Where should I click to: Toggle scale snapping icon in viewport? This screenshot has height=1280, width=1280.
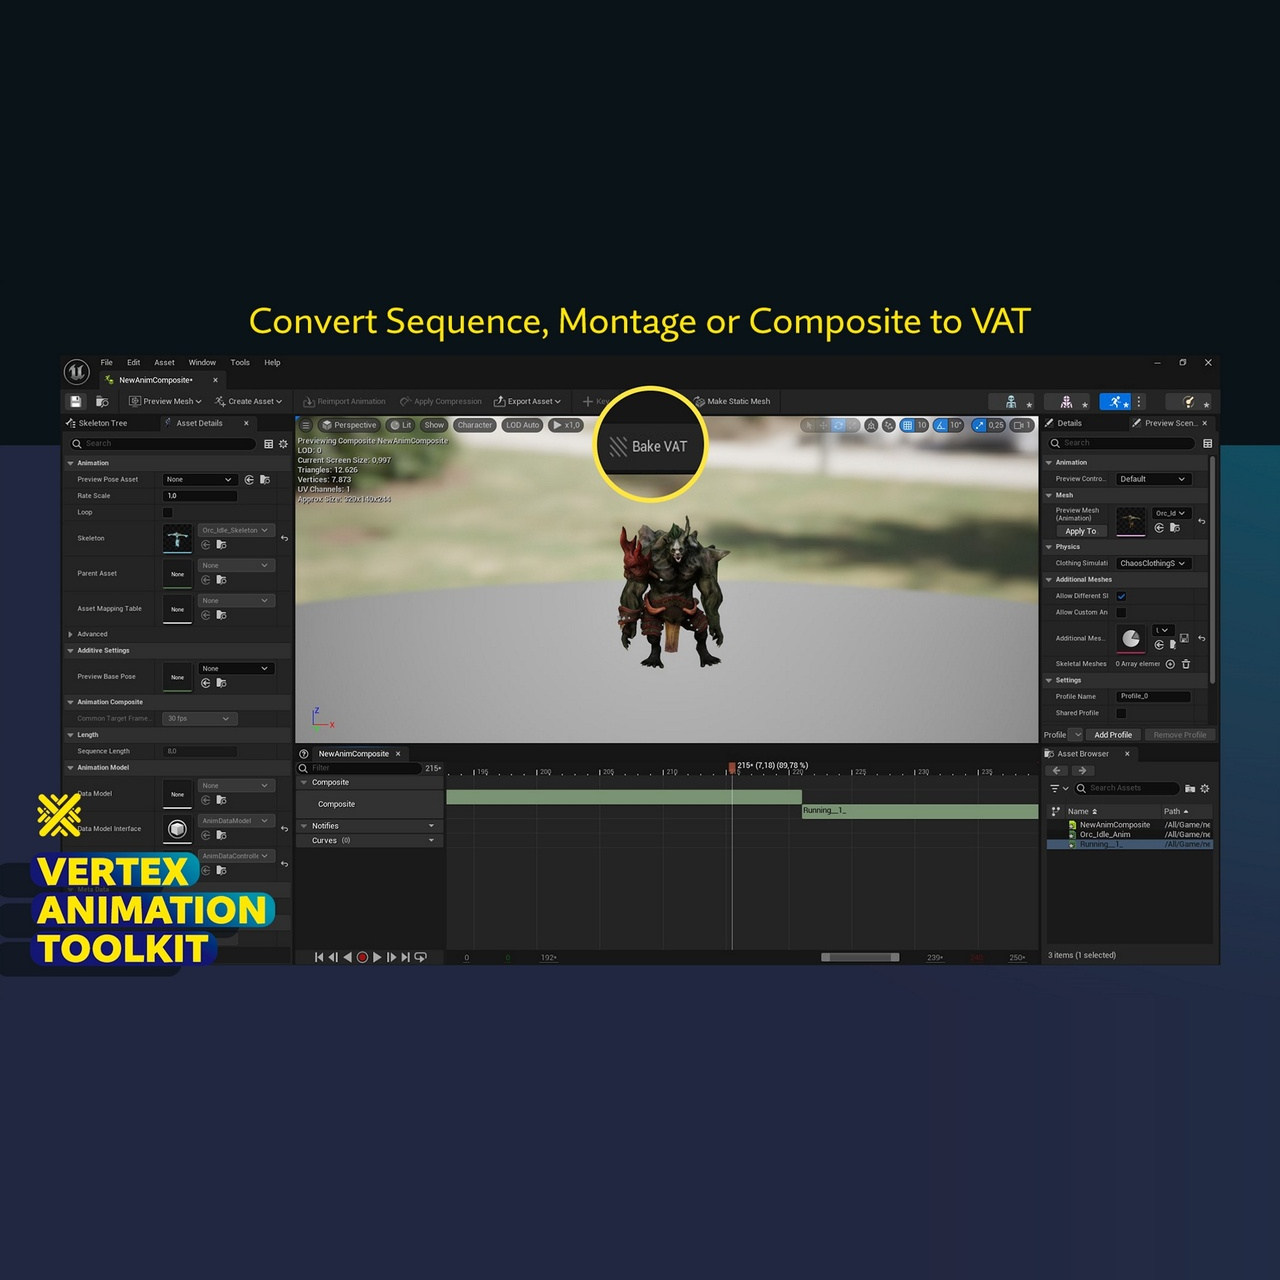pyautogui.click(x=981, y=425)
